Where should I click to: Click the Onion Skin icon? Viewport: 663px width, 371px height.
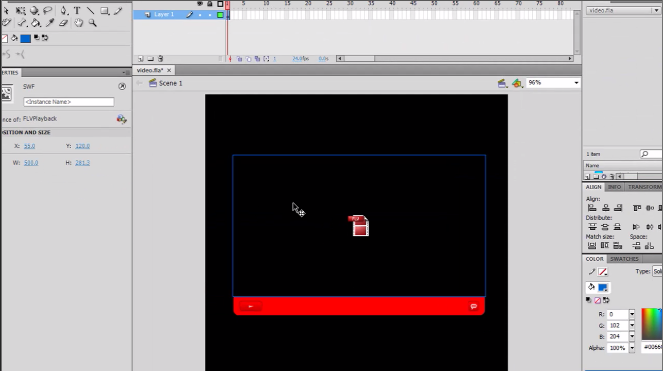click(239, 59)
